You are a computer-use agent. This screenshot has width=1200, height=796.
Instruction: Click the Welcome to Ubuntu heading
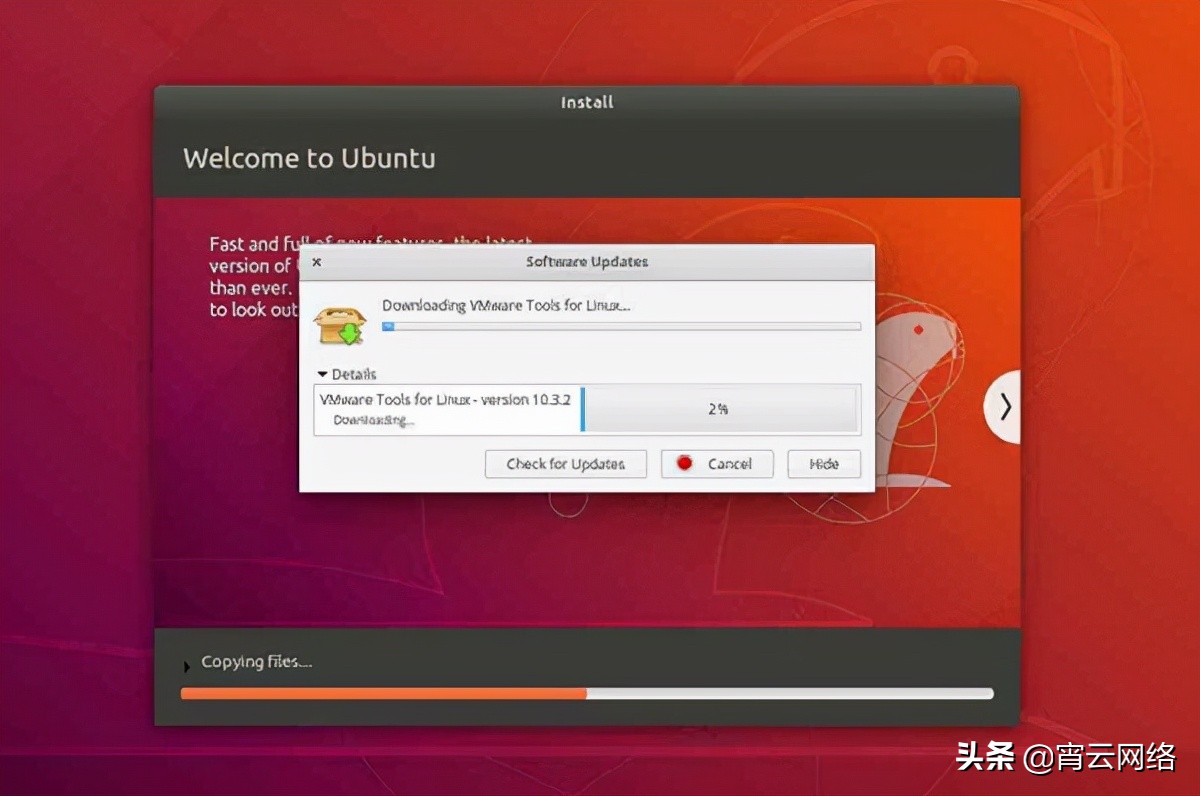click(309, 158)
